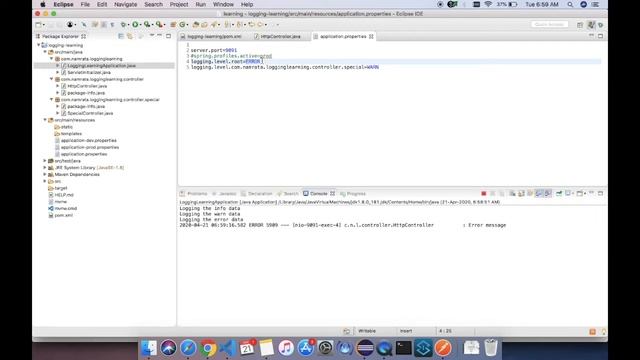The image size is (640, 360).
Task: Close the Console view tab
Action: click(333, 193)
